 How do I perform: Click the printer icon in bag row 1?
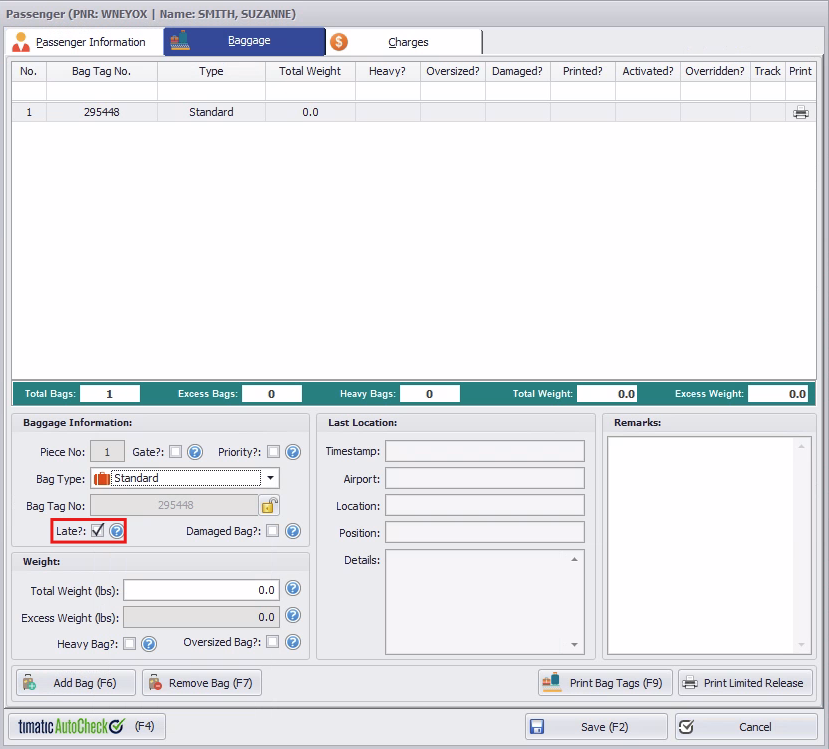click(800, 112)
